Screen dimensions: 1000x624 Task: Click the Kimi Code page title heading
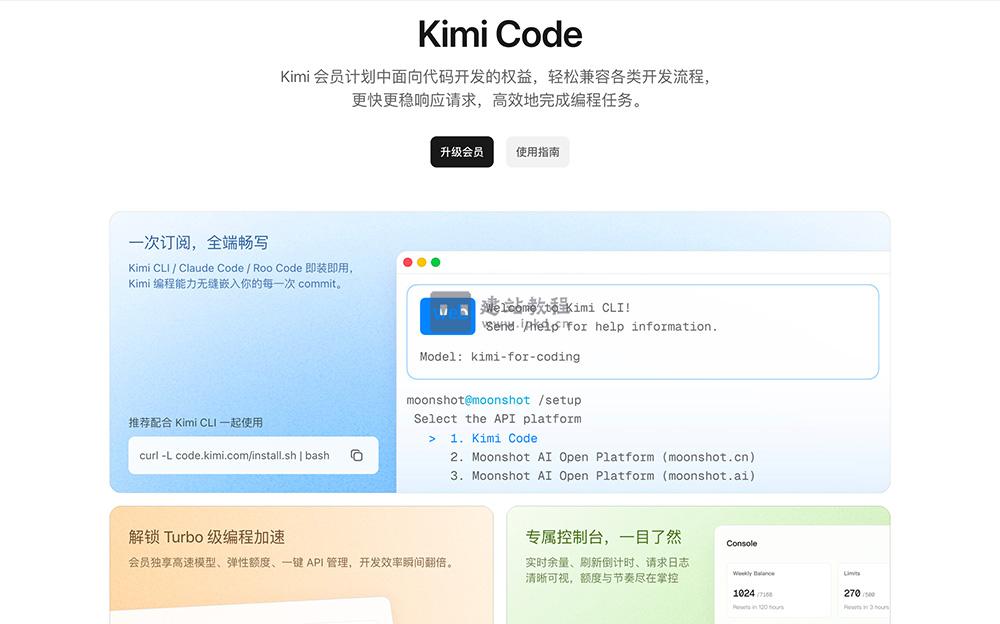(499, 33)
